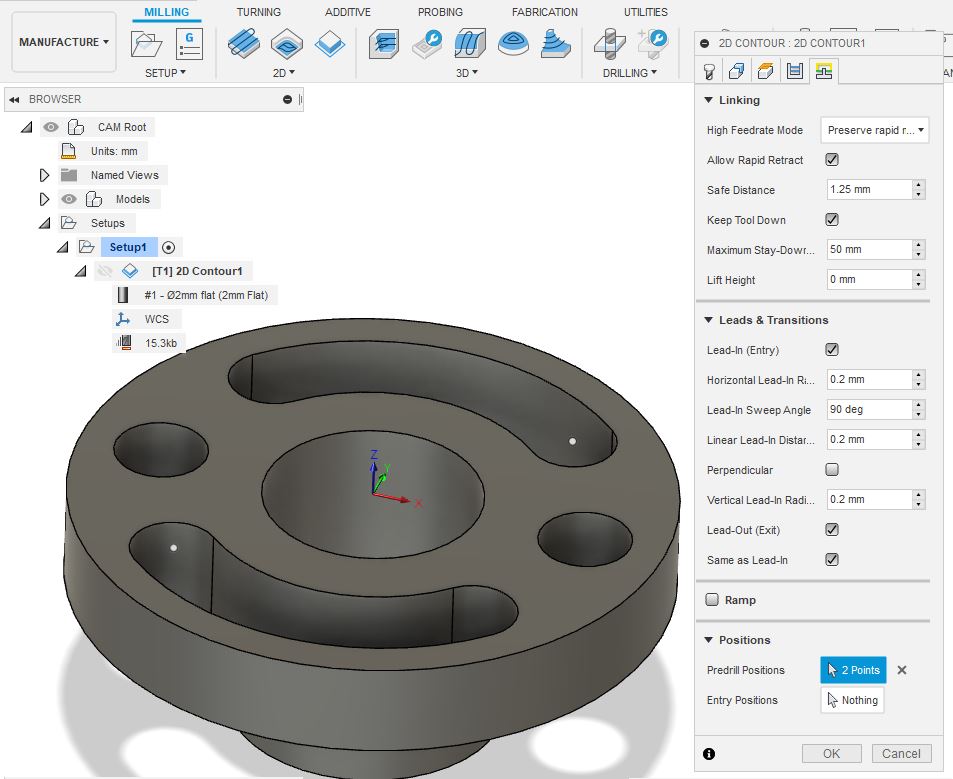Select the 2D Pocket milling tool
953x779 pixels.
point(287,44)
